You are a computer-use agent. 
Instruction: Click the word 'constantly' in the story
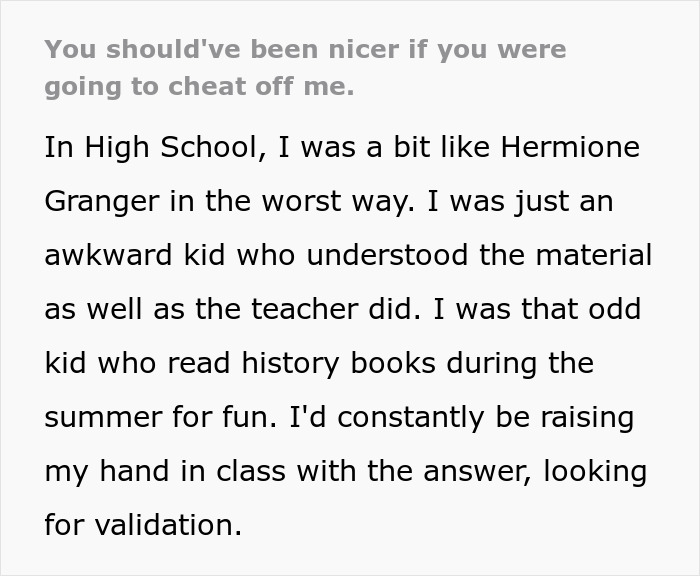pyautogui.click(x=411, y=419)
